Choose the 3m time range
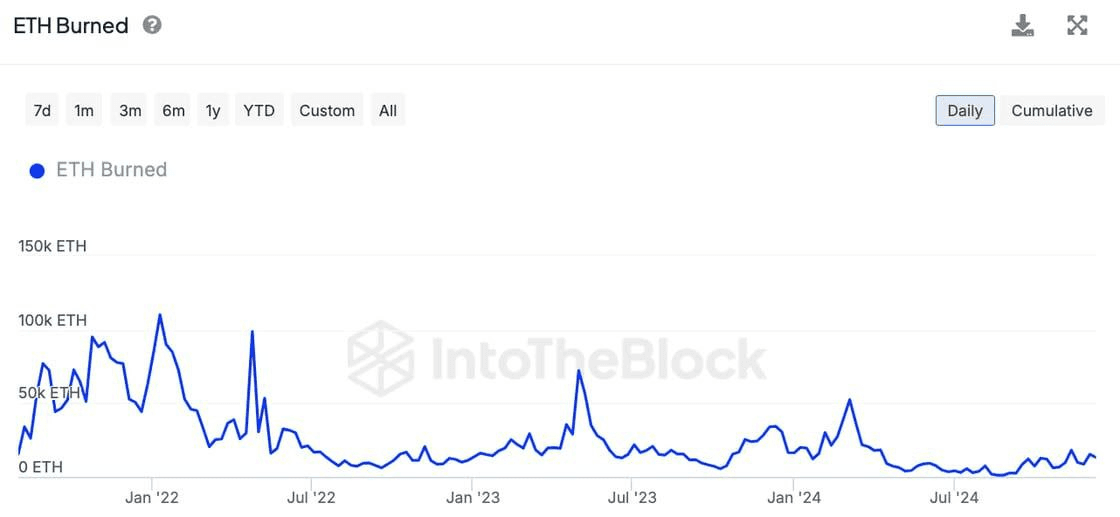This screenshot has width=1120, height=517. point(130,111)
